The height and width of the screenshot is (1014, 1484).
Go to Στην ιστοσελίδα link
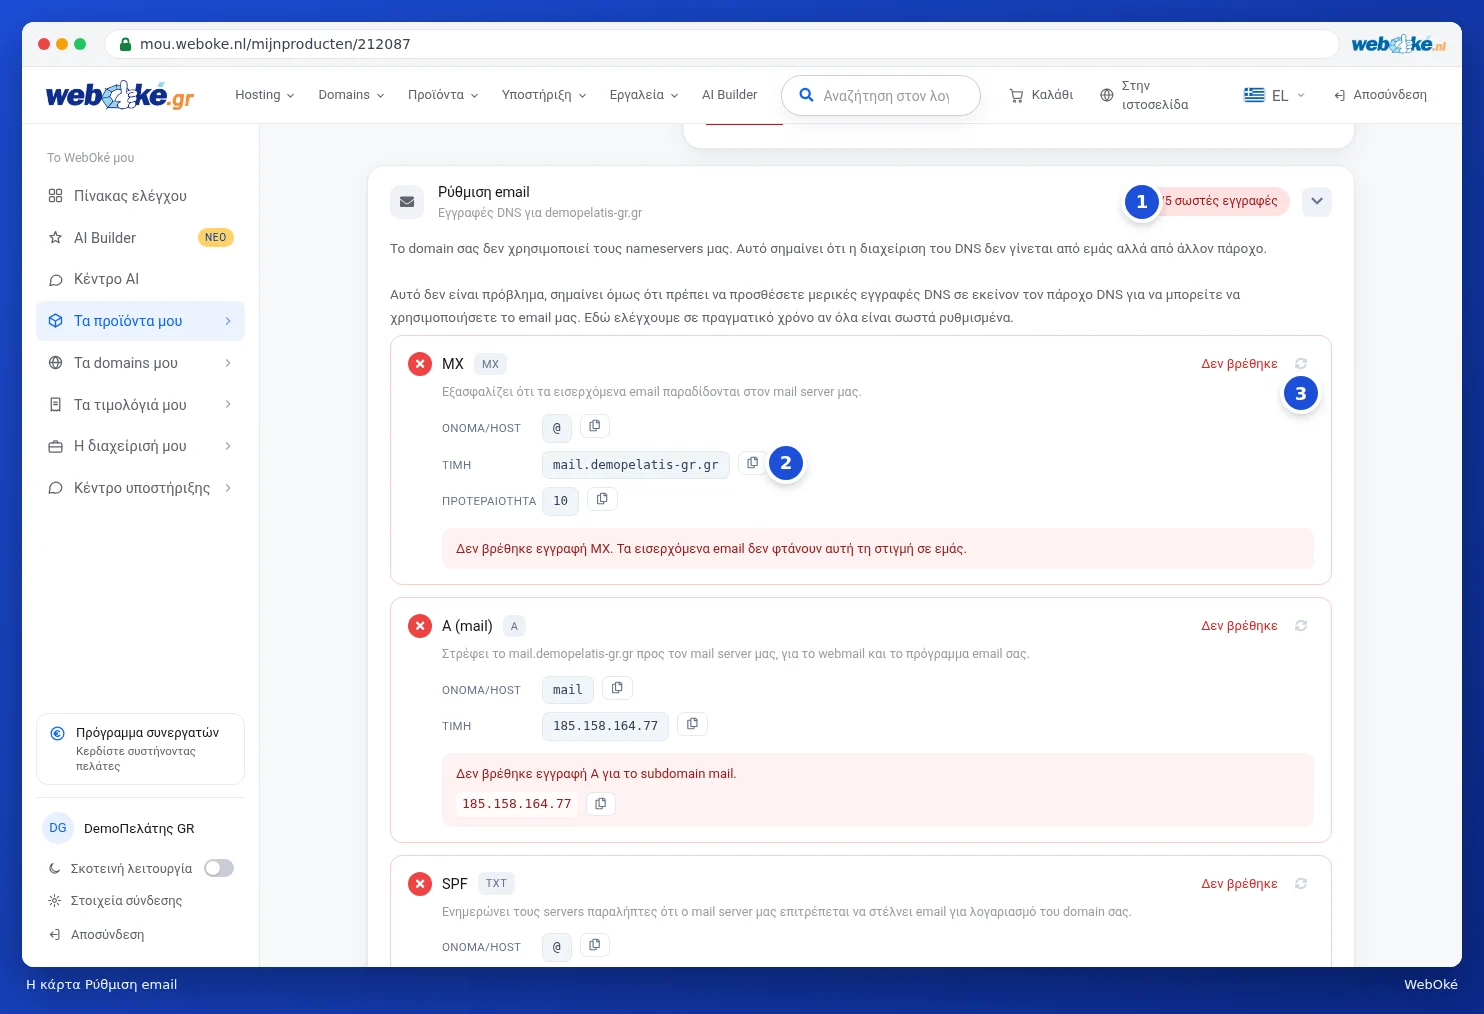point(1145,95)
